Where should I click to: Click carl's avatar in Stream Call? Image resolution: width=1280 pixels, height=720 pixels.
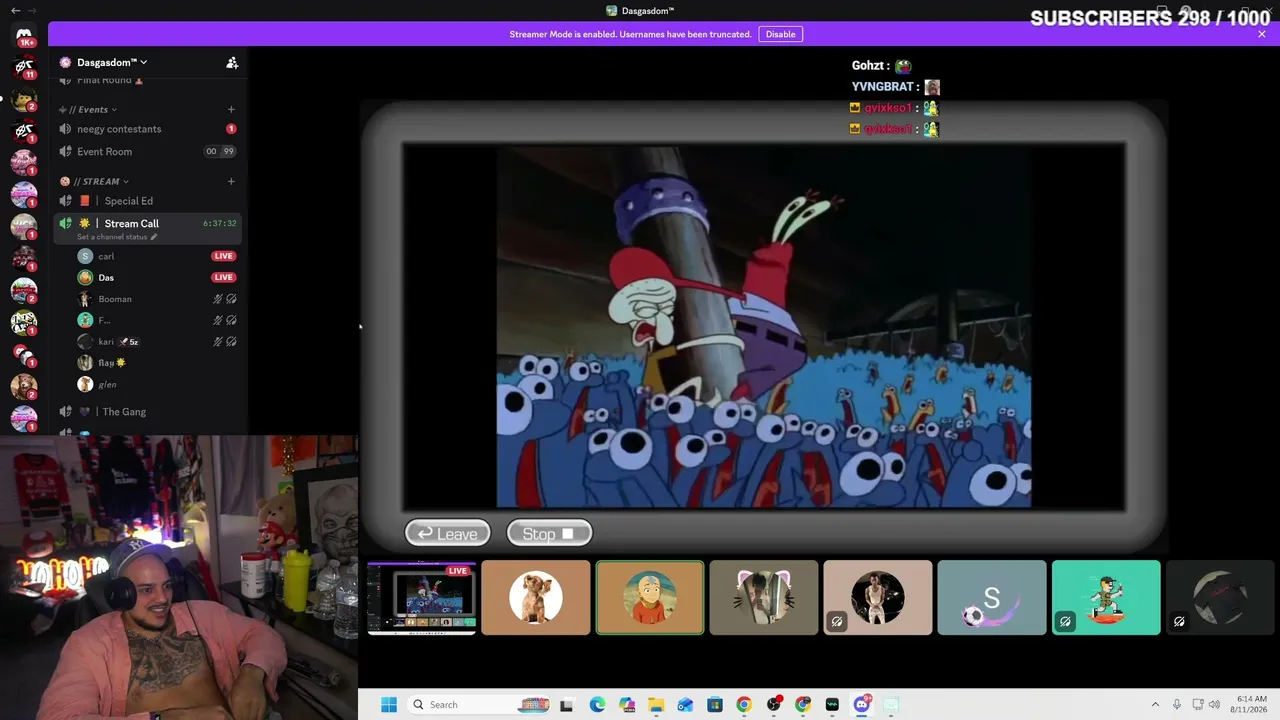(85, 256)
